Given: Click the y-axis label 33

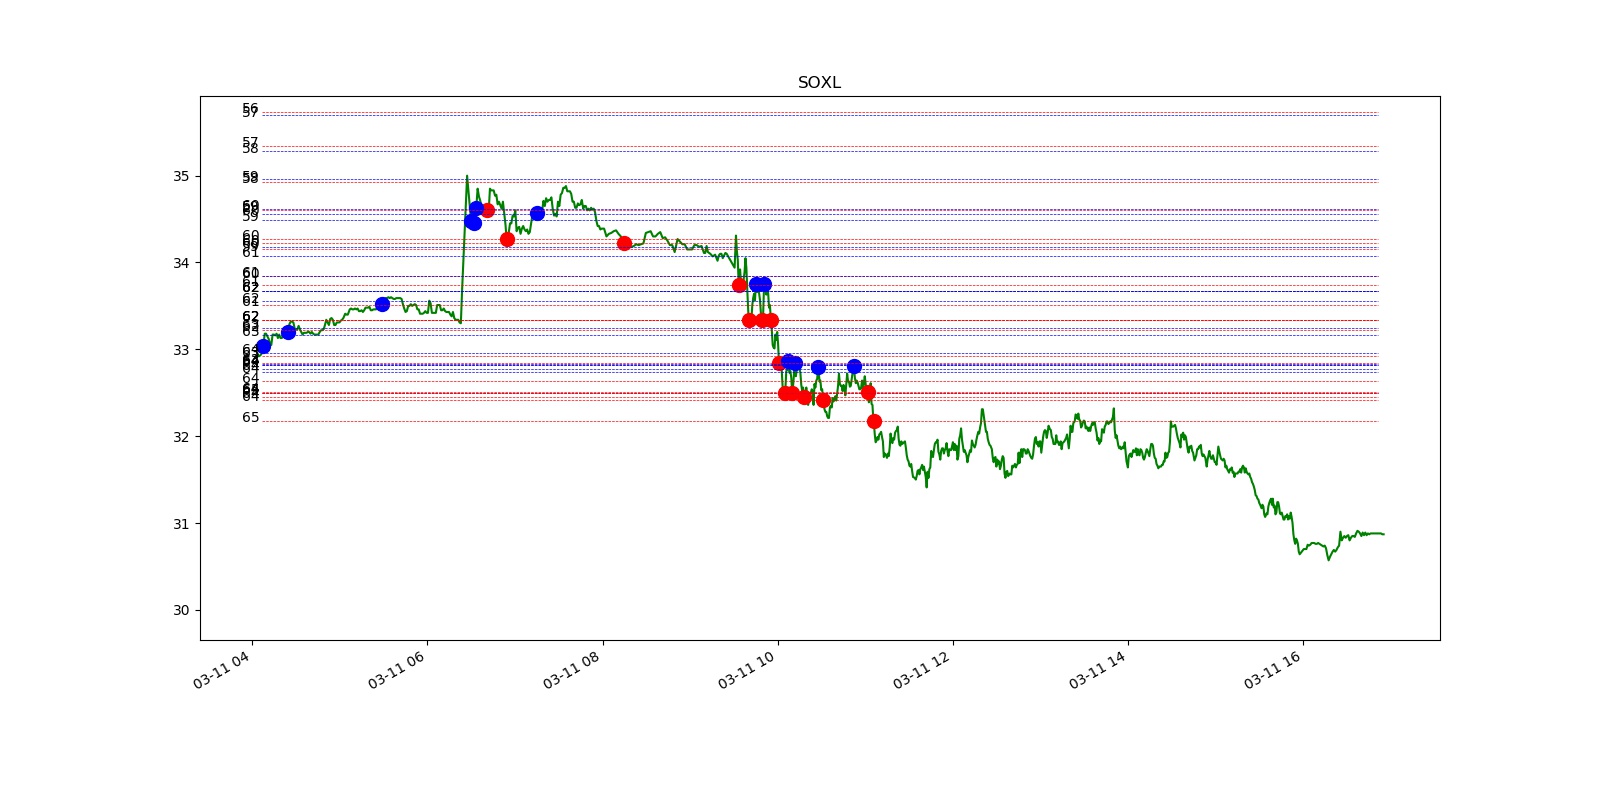Looking at the screenshot, I should coord(181,350).
